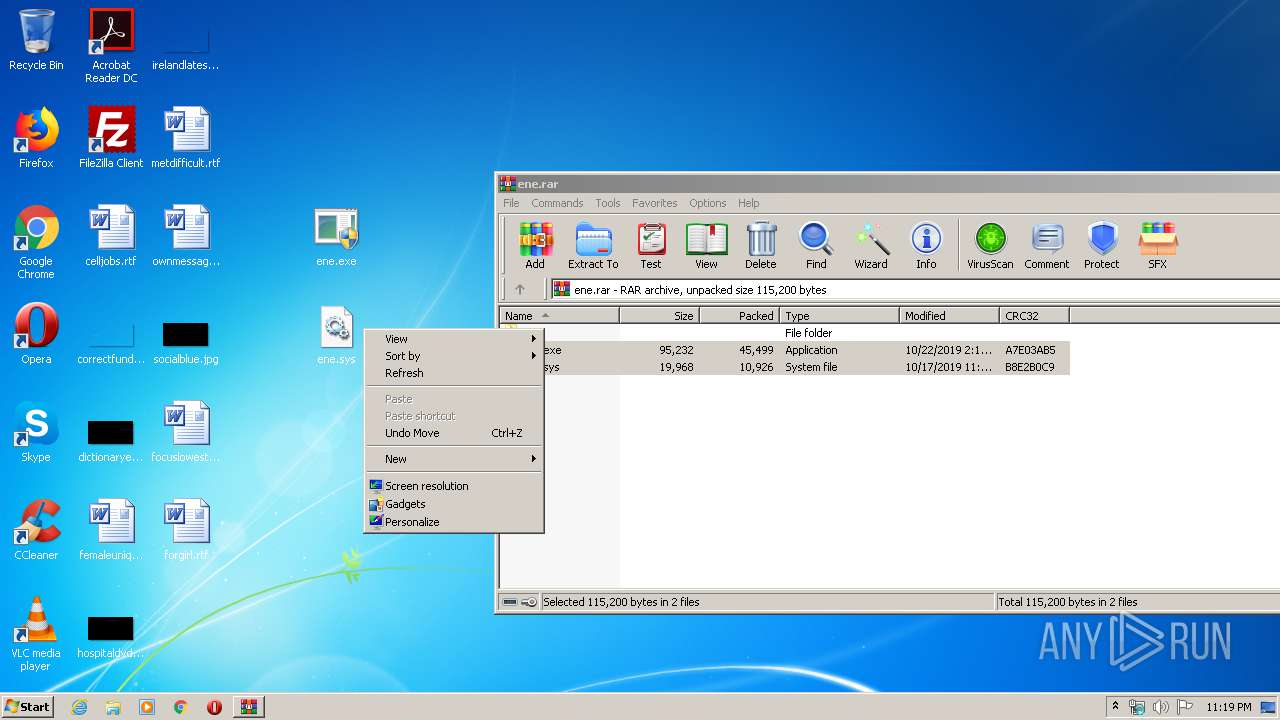Image resolution: width=1280 pixels, height=720 pixels.
Task: Open the File menu in WinRAR
Action: (511, 203)
